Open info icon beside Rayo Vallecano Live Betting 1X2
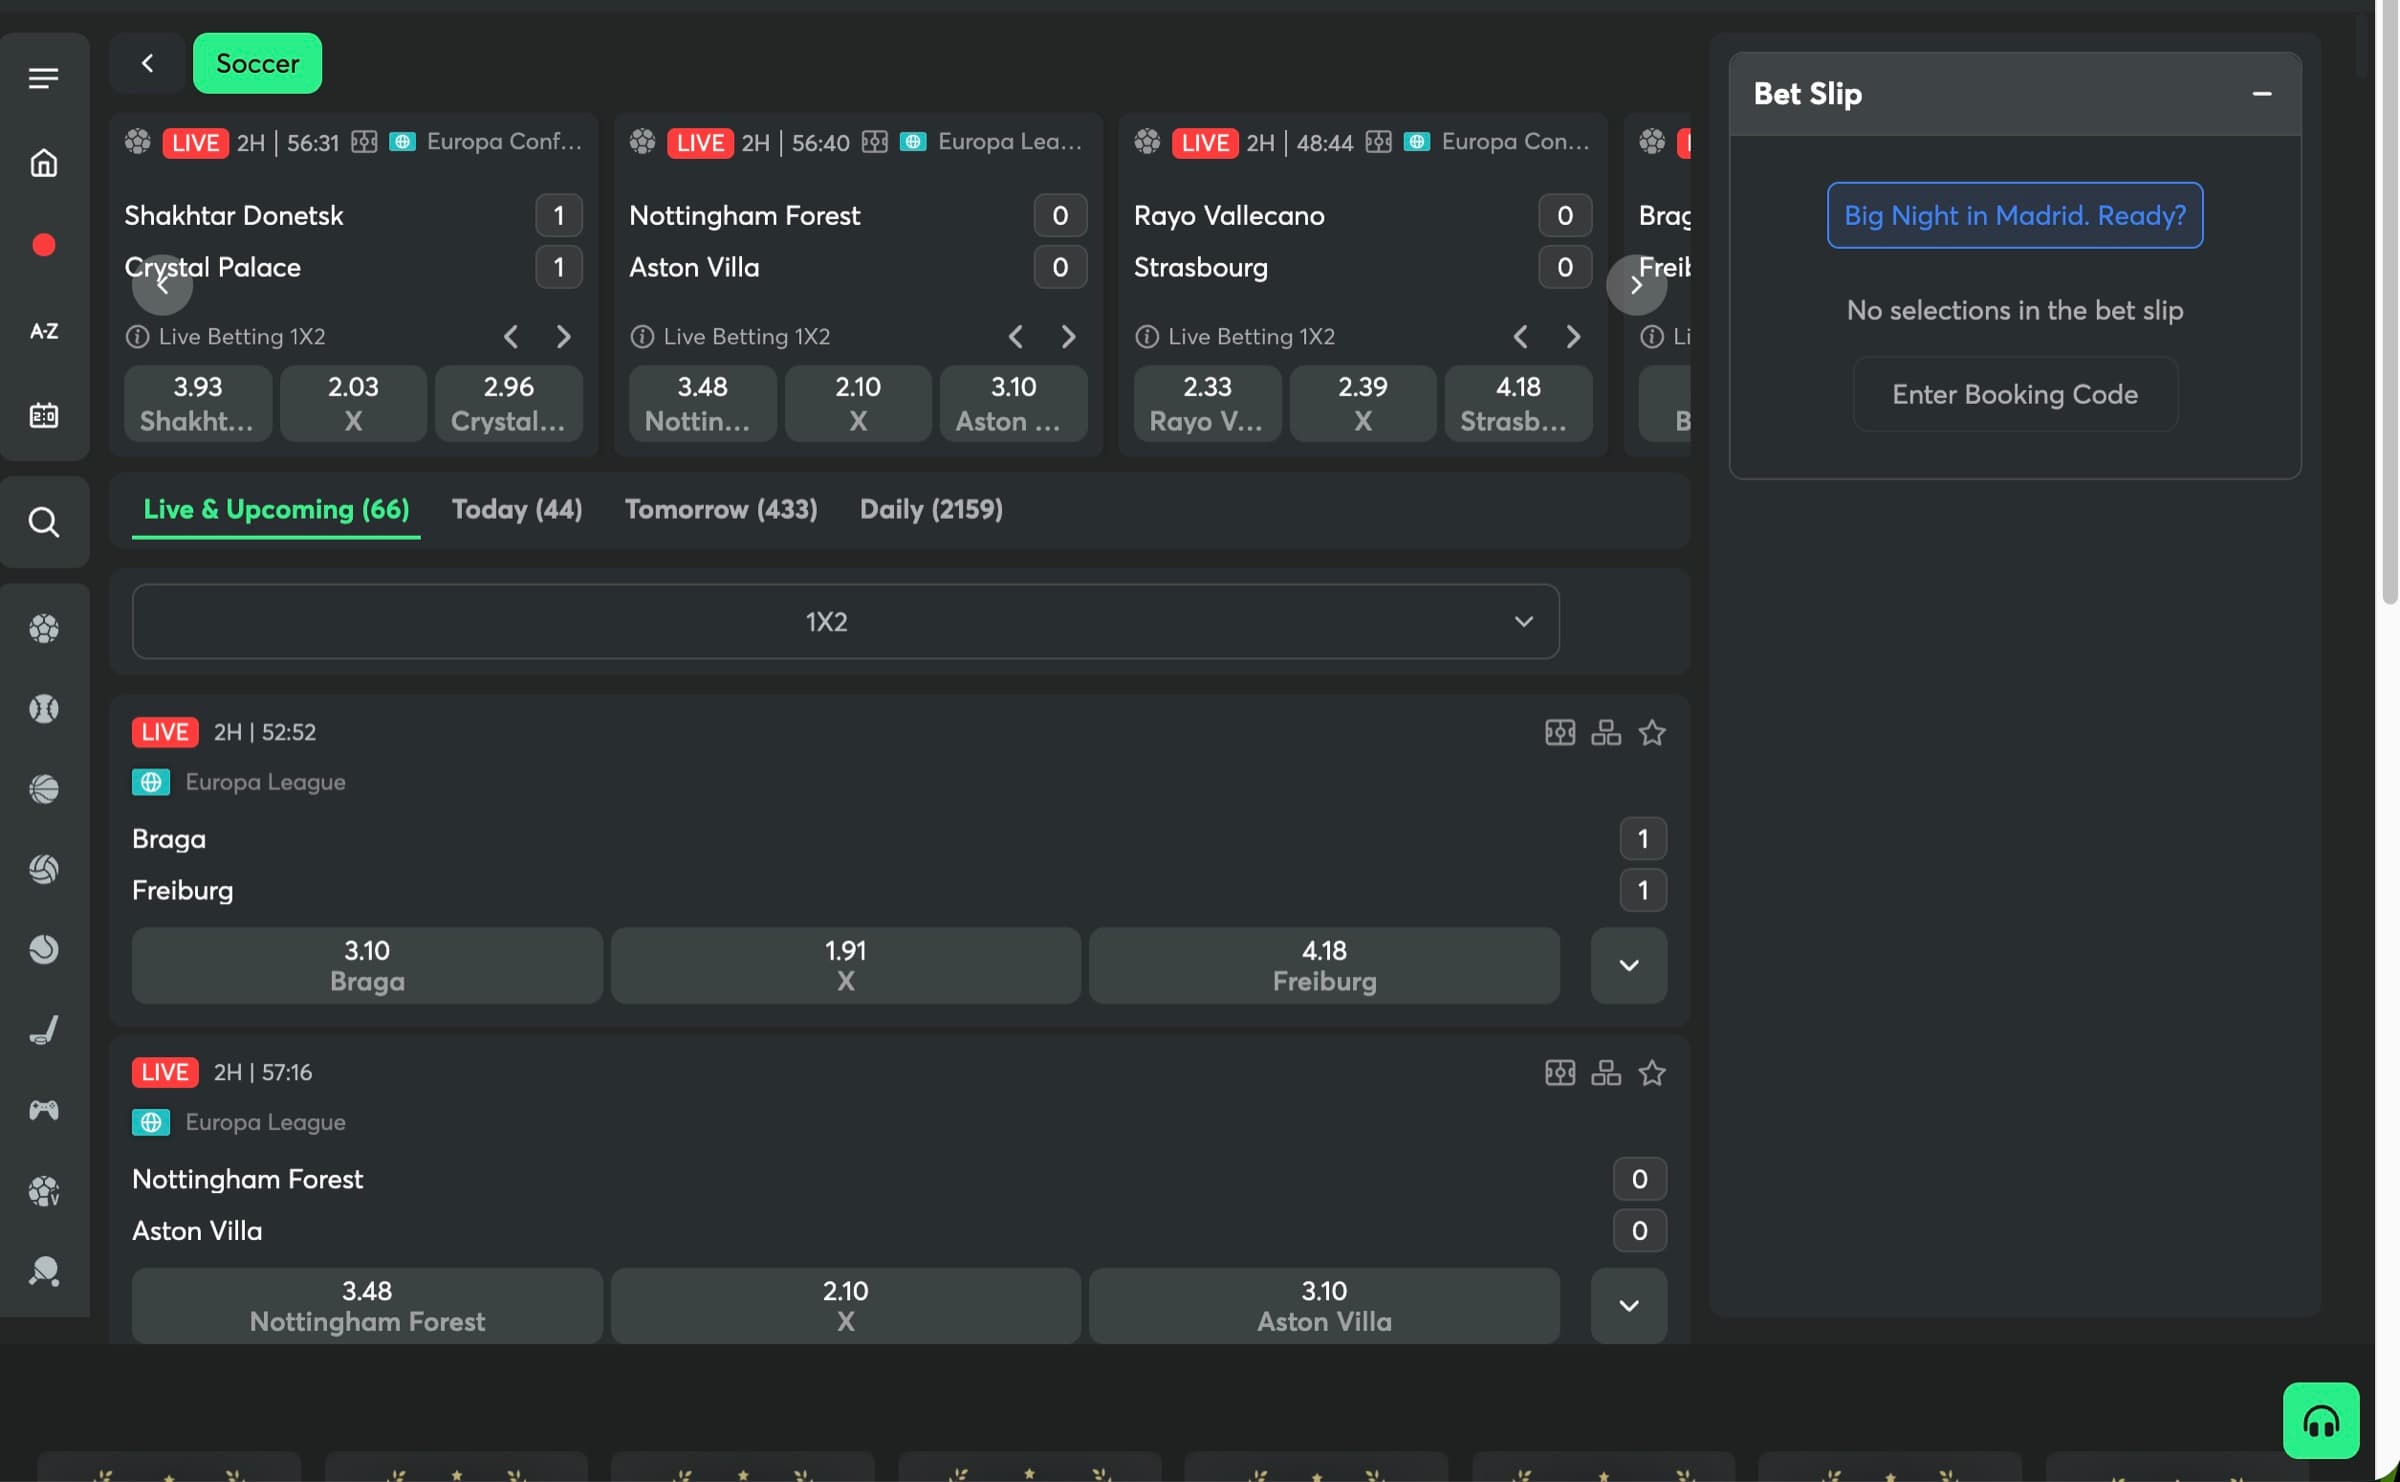This screenshot has width=2400, height=1482. (x=1147, y=337)
